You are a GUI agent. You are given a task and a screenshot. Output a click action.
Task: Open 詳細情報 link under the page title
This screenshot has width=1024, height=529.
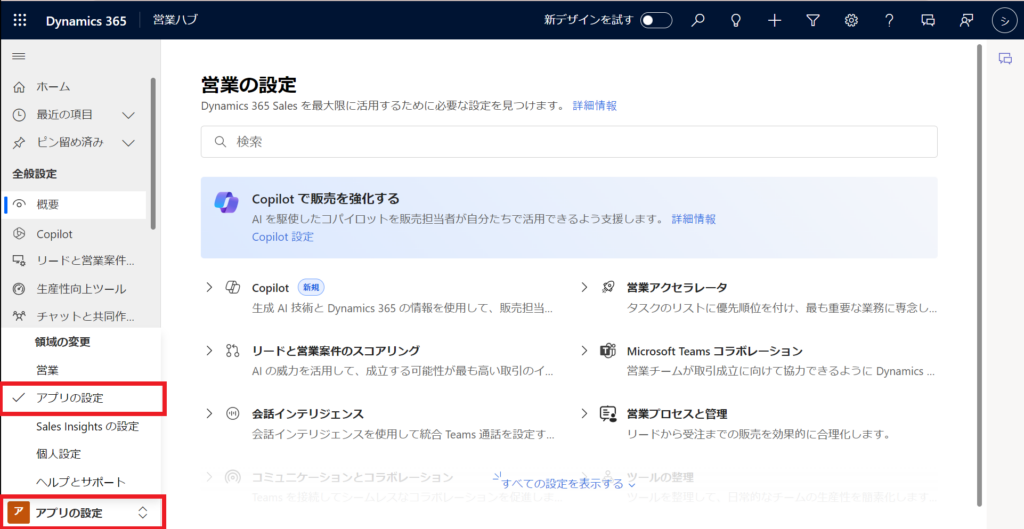click(595, 106)
